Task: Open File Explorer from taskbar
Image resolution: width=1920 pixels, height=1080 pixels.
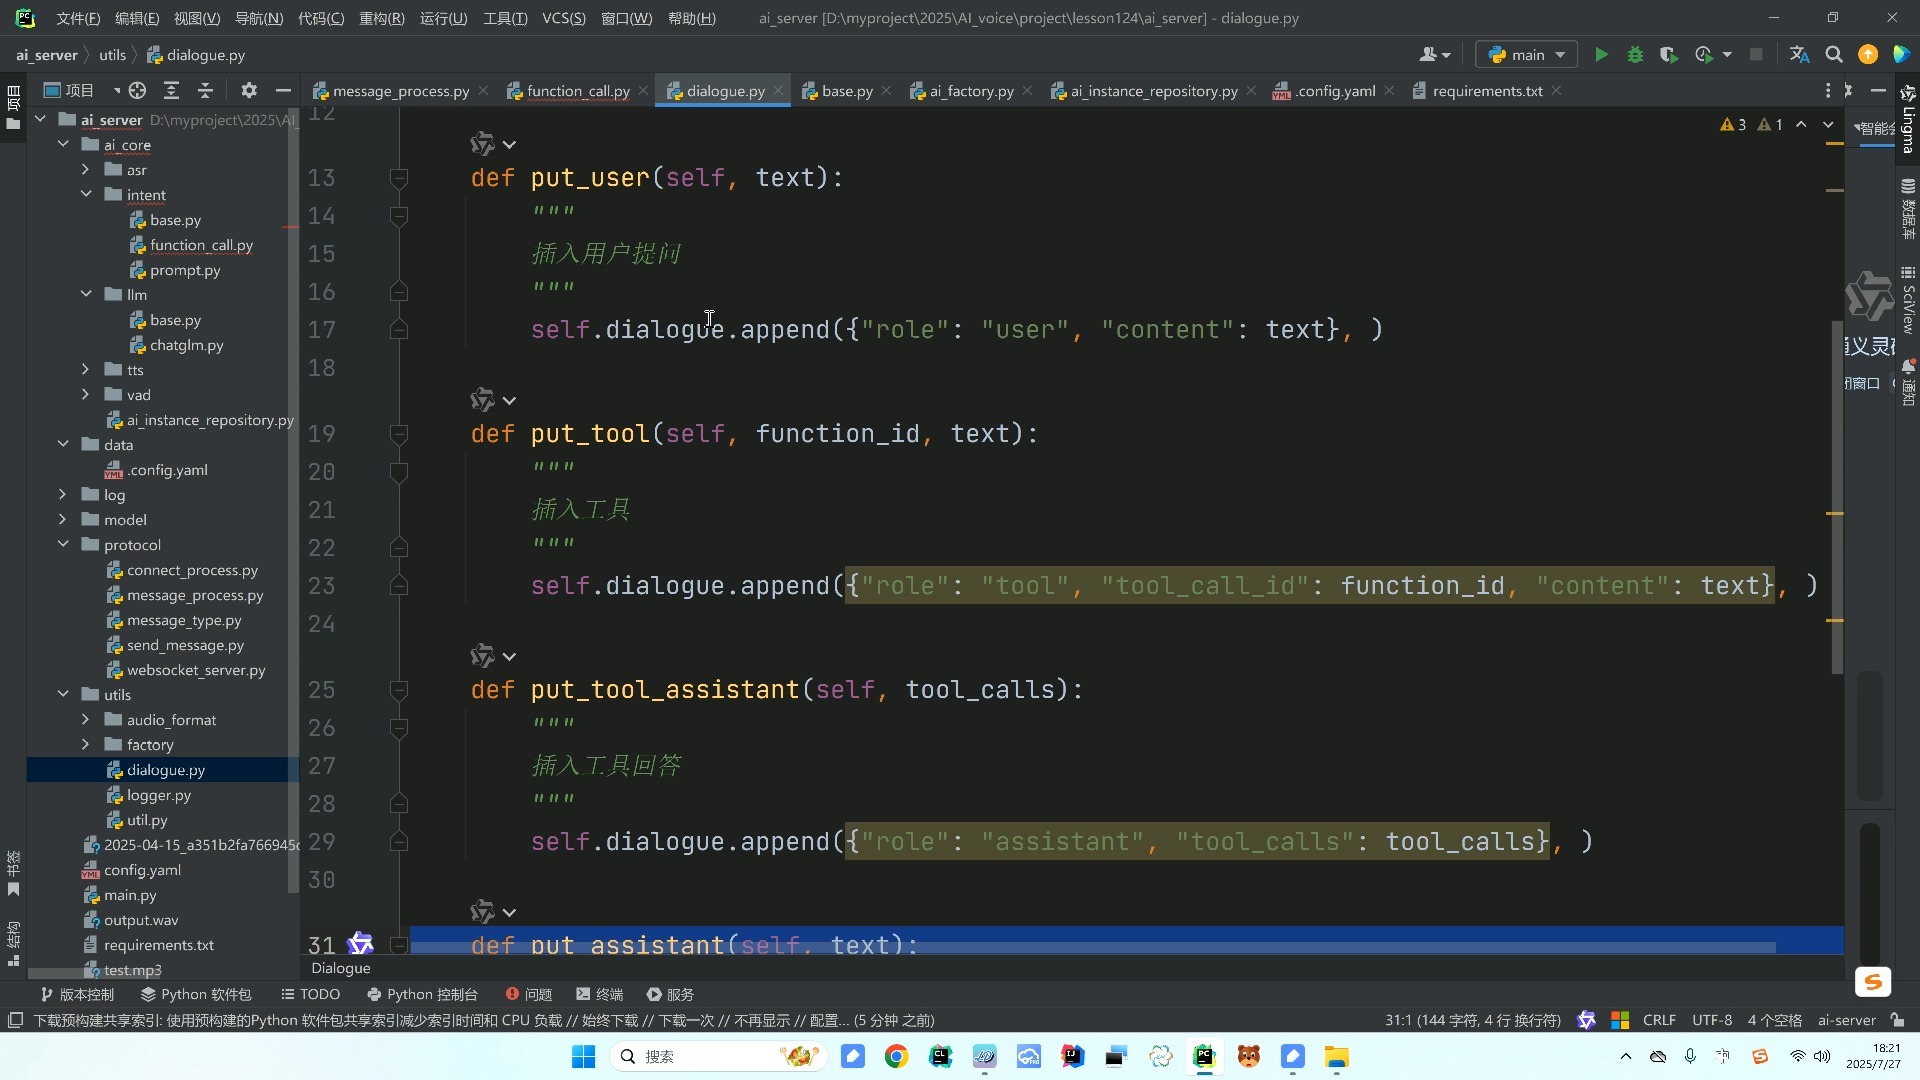Action: coord(1337,1056)
